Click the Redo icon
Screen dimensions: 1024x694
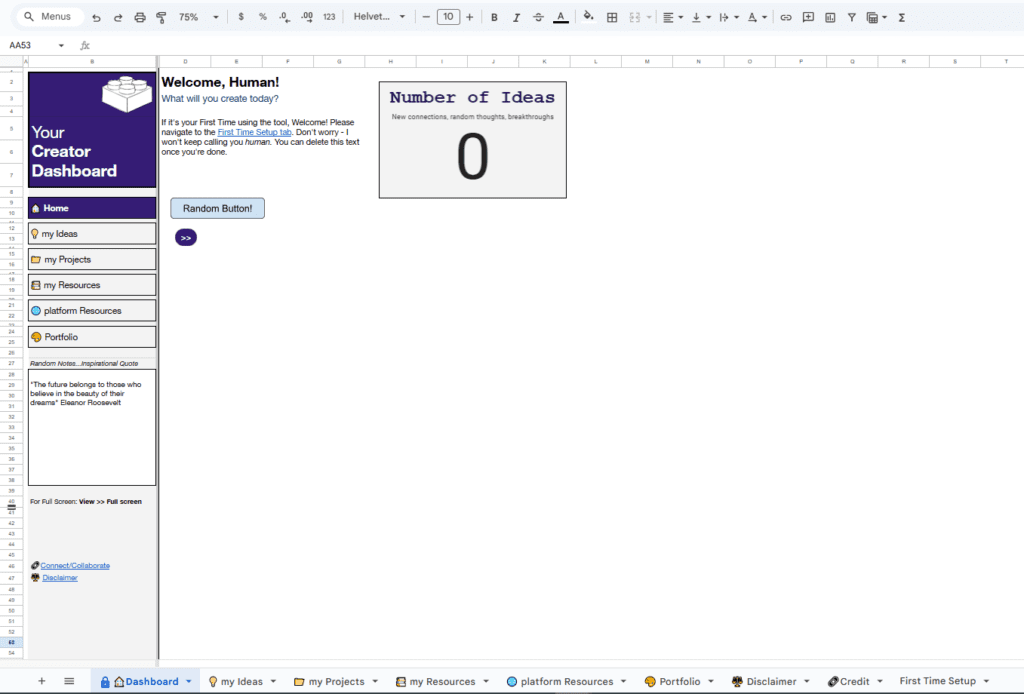[x=118, y=18]
